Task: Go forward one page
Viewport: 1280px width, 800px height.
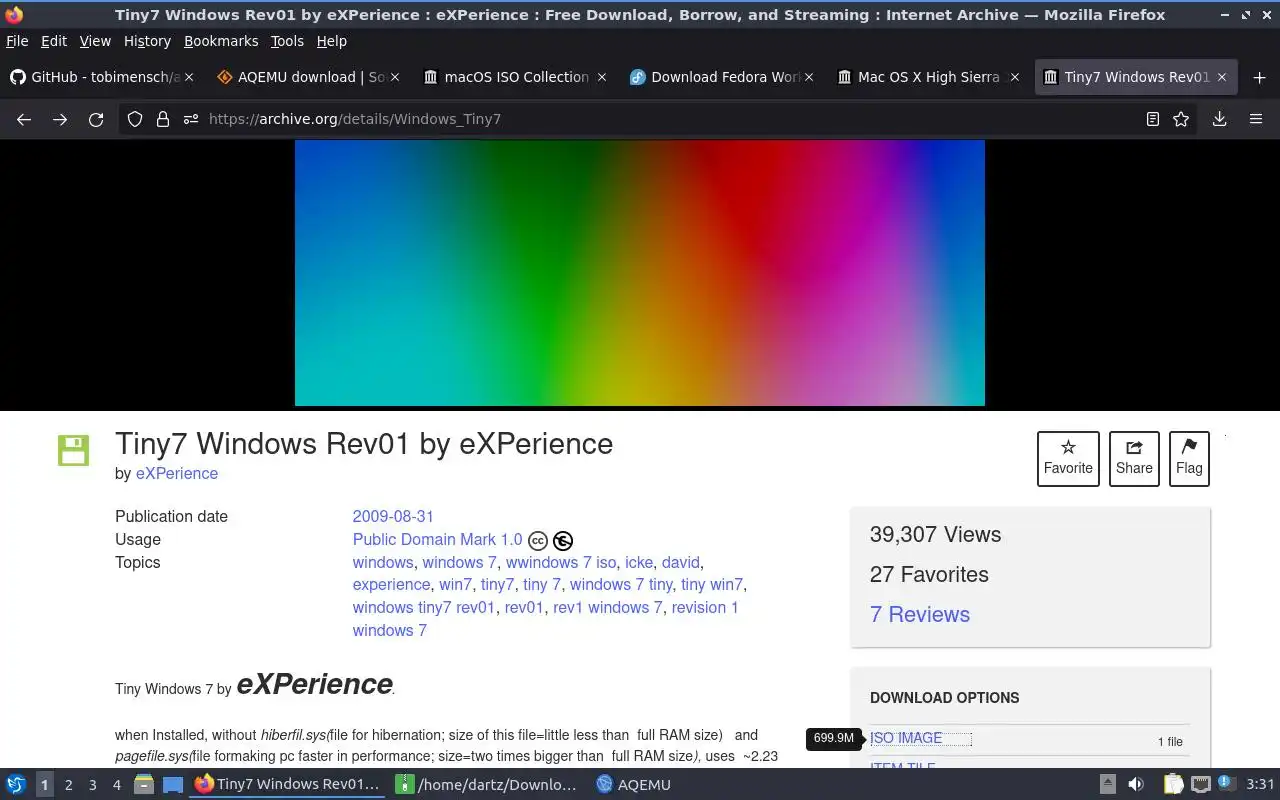Action: [60, 119]
